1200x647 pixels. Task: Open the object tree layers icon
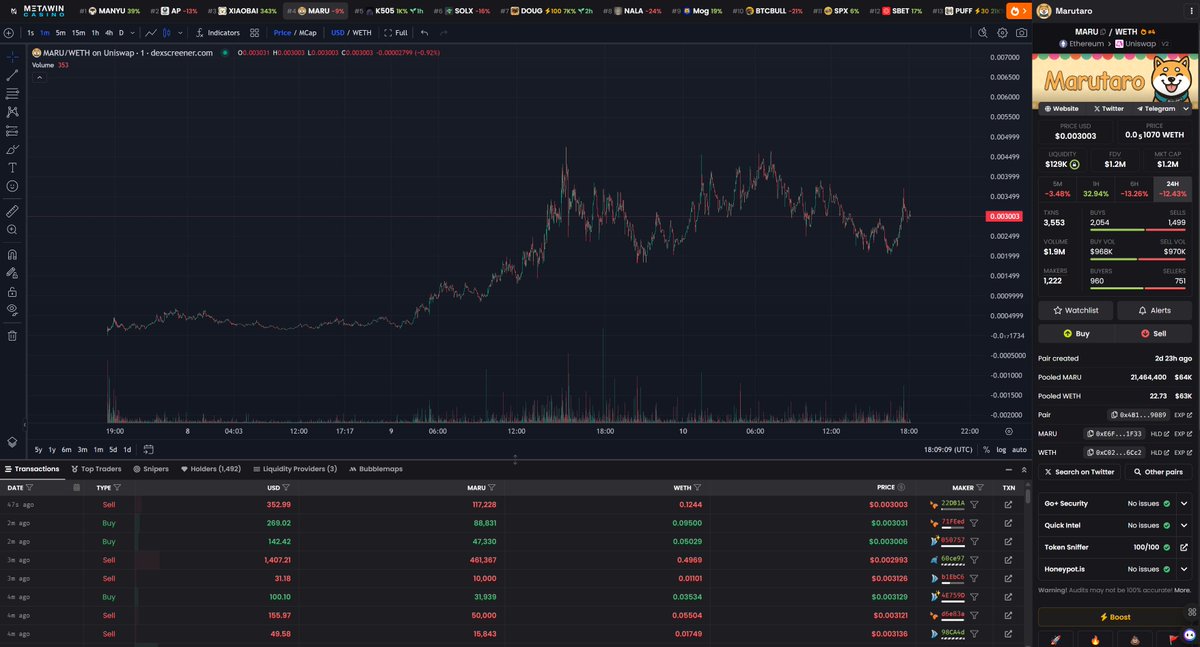(12, 441)
